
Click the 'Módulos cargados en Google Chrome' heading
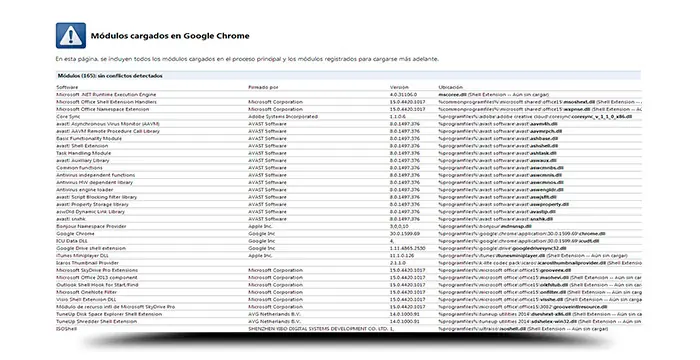pyautogui.click(x=170, y=36)
